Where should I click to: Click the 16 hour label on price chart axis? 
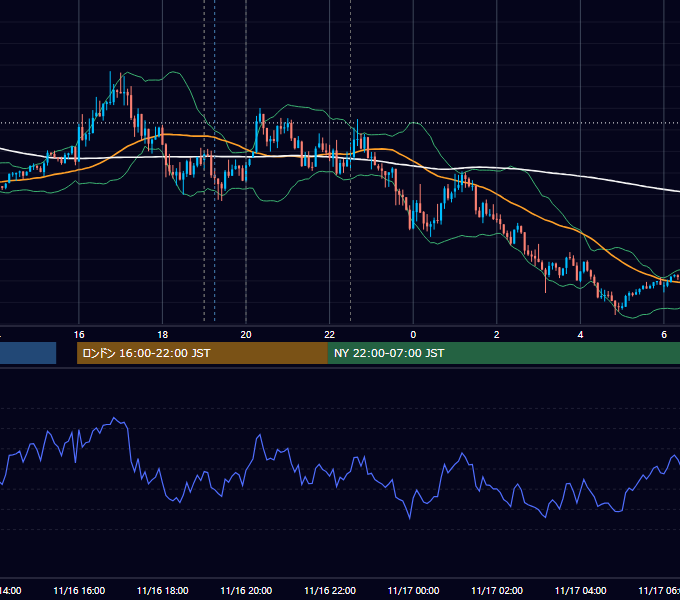79,335
